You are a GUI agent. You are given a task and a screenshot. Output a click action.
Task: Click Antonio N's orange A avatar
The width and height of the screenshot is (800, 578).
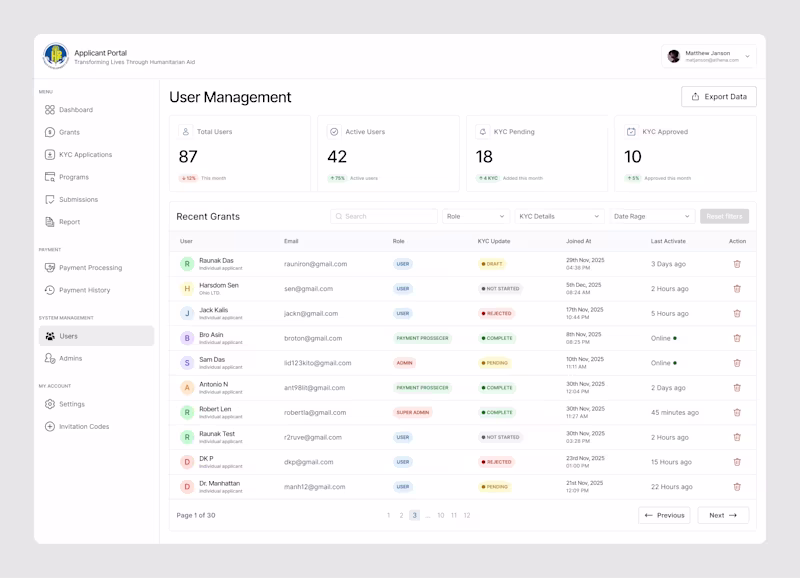coord(187,388)
